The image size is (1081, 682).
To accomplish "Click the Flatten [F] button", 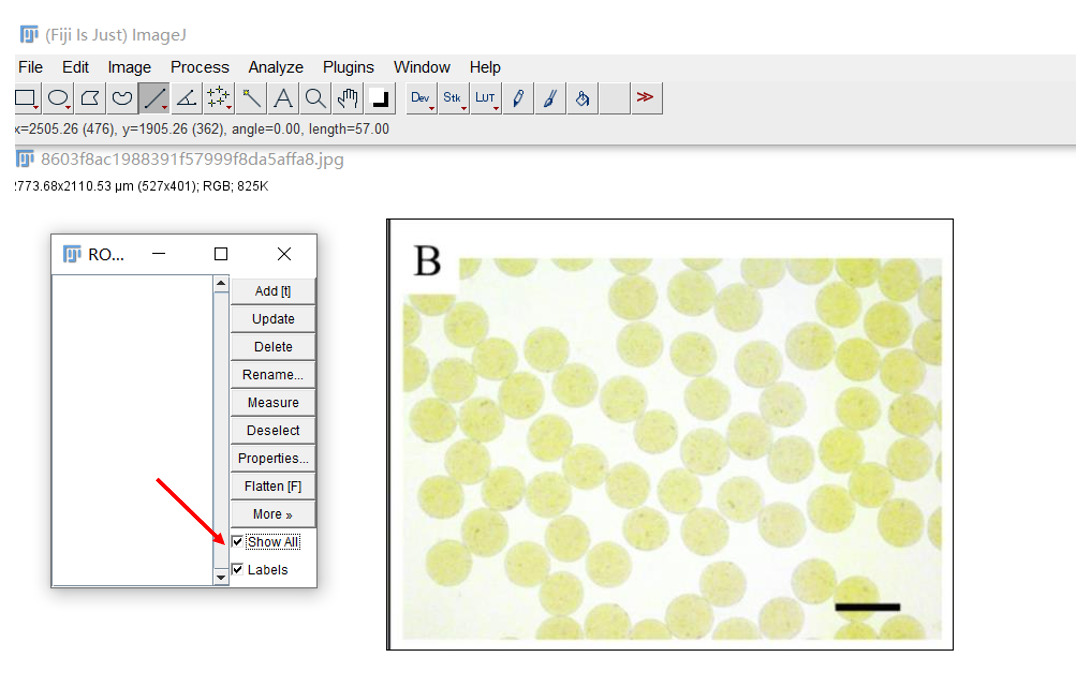I will click(273, 486).
